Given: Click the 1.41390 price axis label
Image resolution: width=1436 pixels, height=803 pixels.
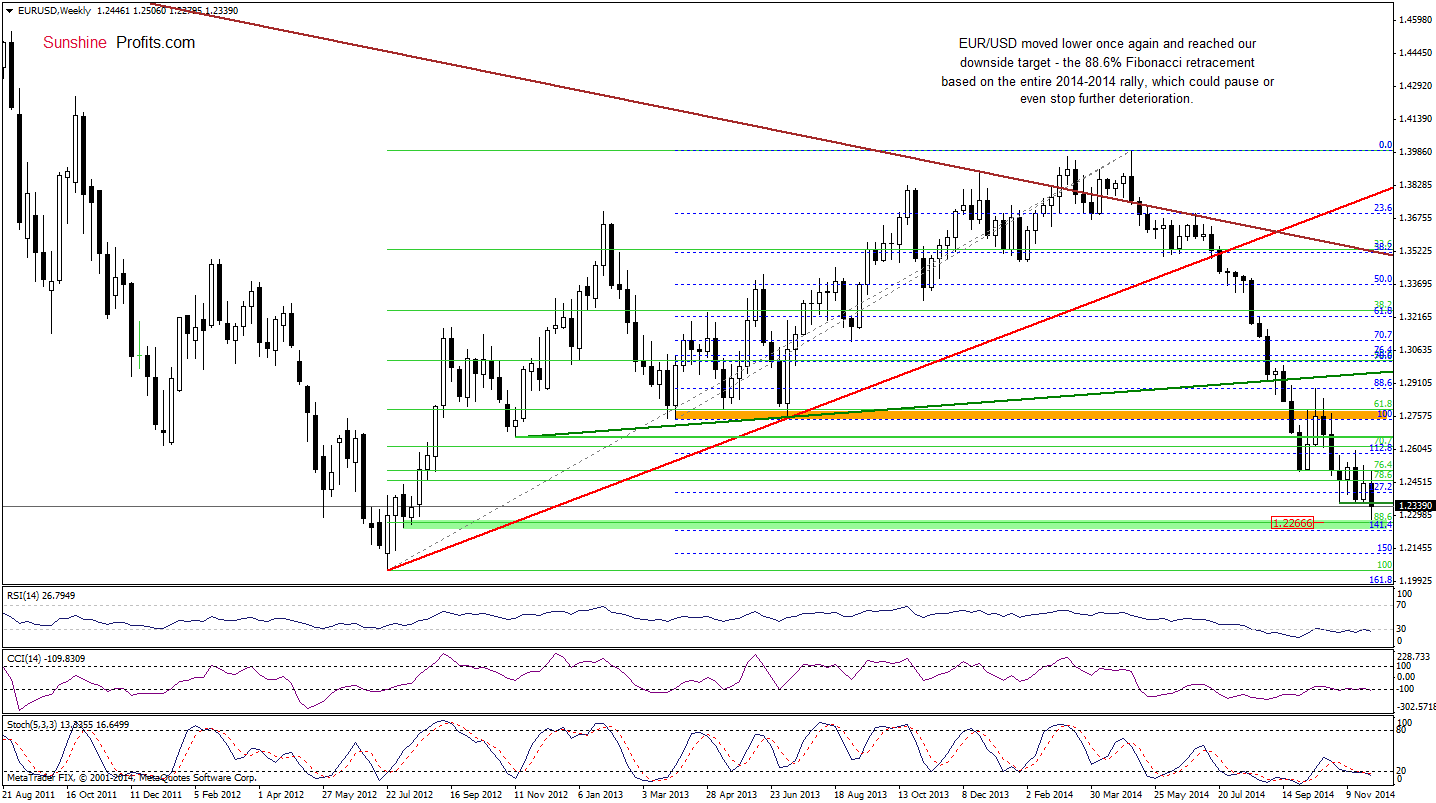Looking at the screenshot, I should (x=1417, y=118).
